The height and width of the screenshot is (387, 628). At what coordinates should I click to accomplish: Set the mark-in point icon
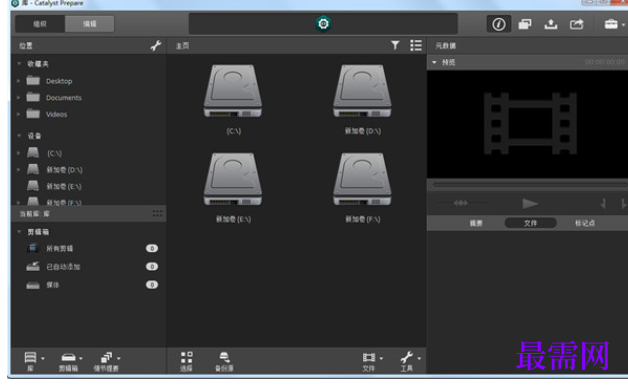tap(603, 204)
